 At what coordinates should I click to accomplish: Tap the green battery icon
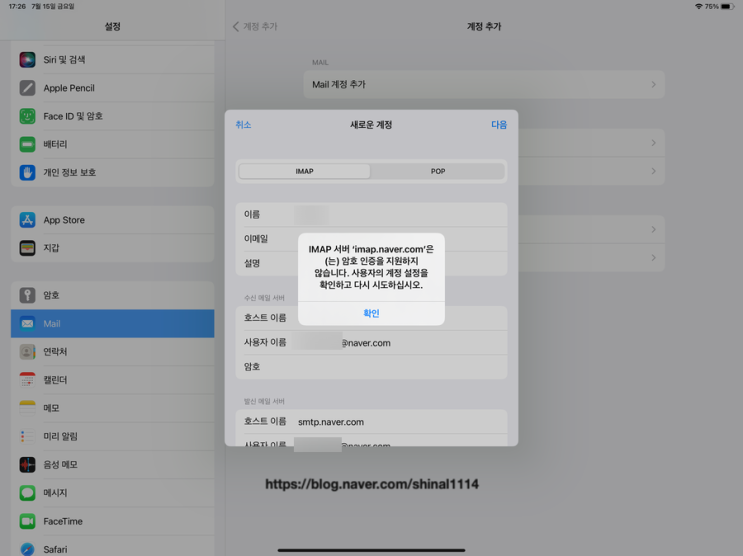[27, 144]
